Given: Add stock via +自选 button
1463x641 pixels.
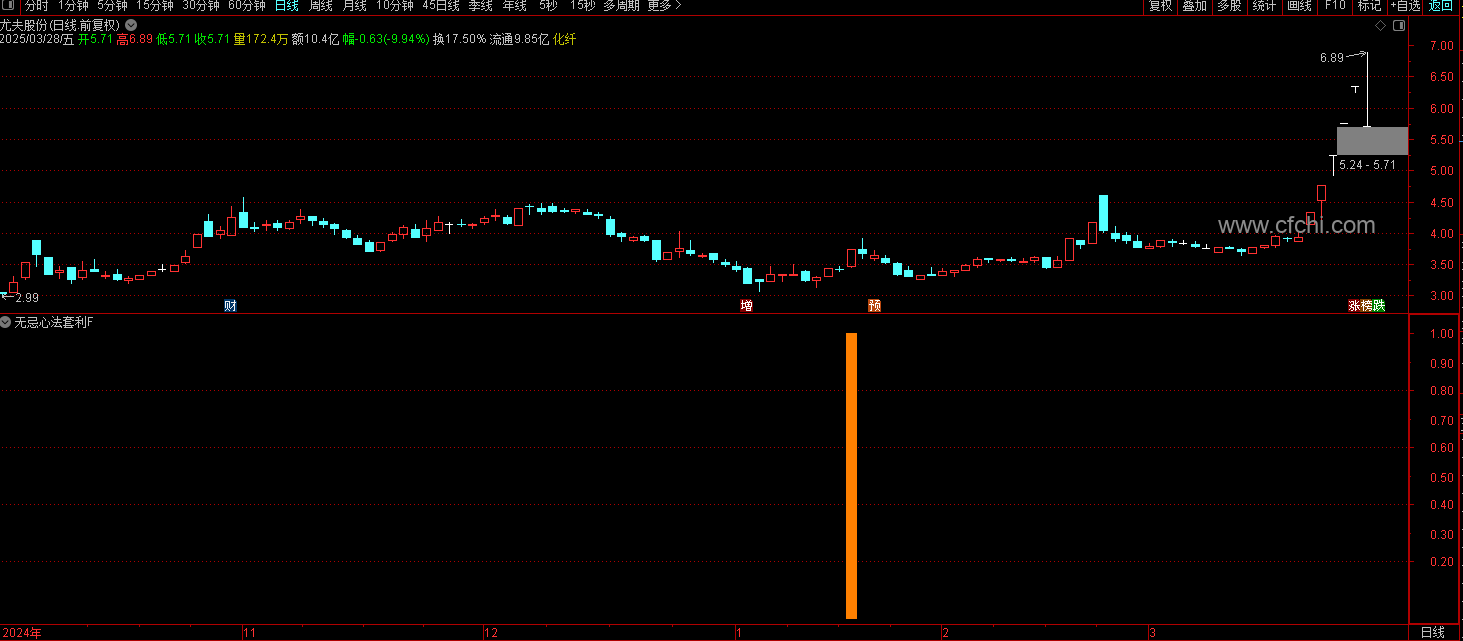Looking at the screenshot, I should (x=1405, y=6).
